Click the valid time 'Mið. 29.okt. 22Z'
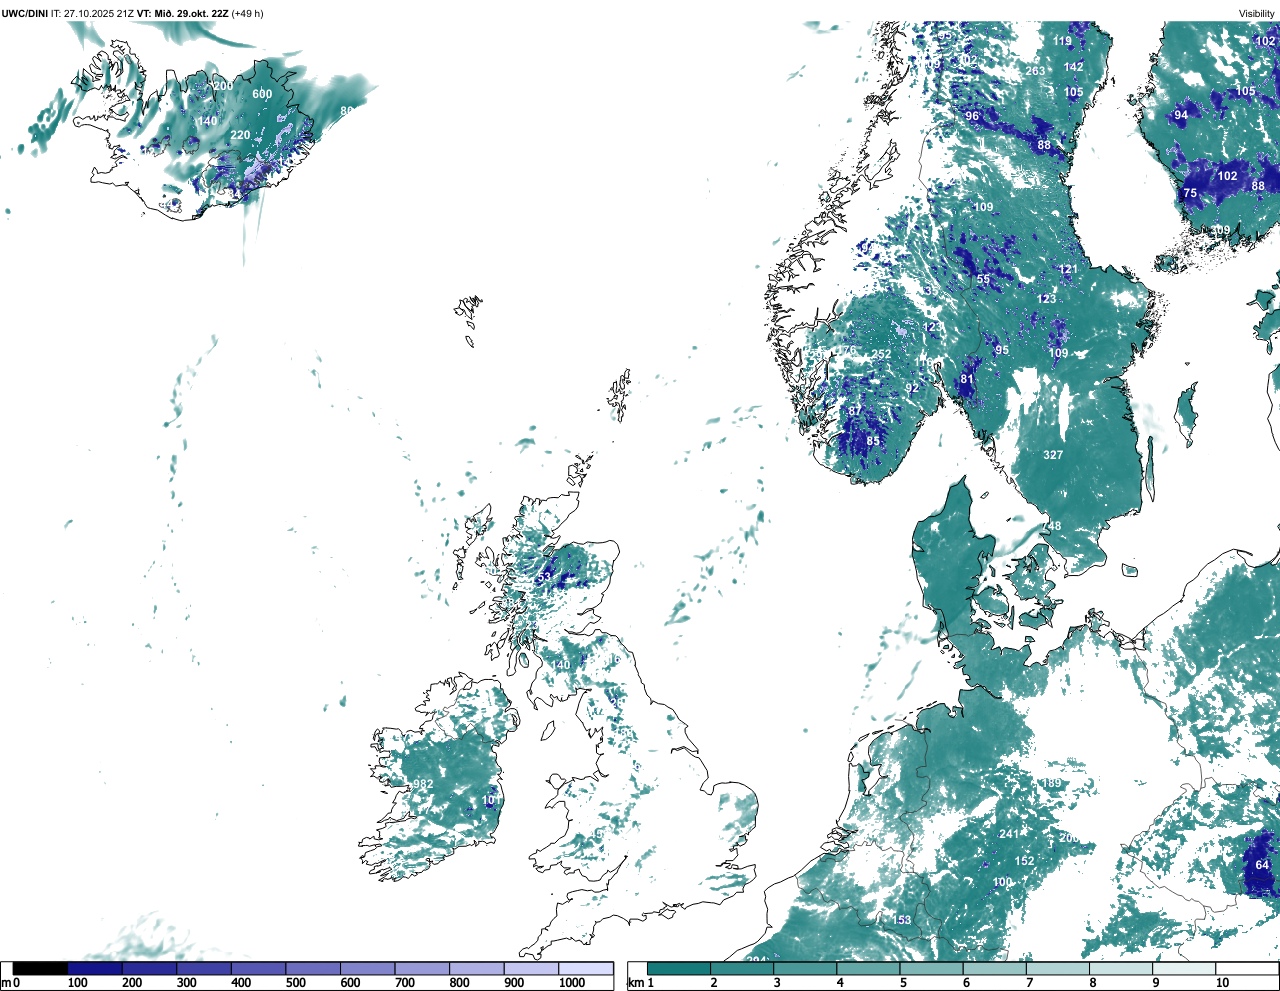The image size is (1280, 991). coord(191,13)
